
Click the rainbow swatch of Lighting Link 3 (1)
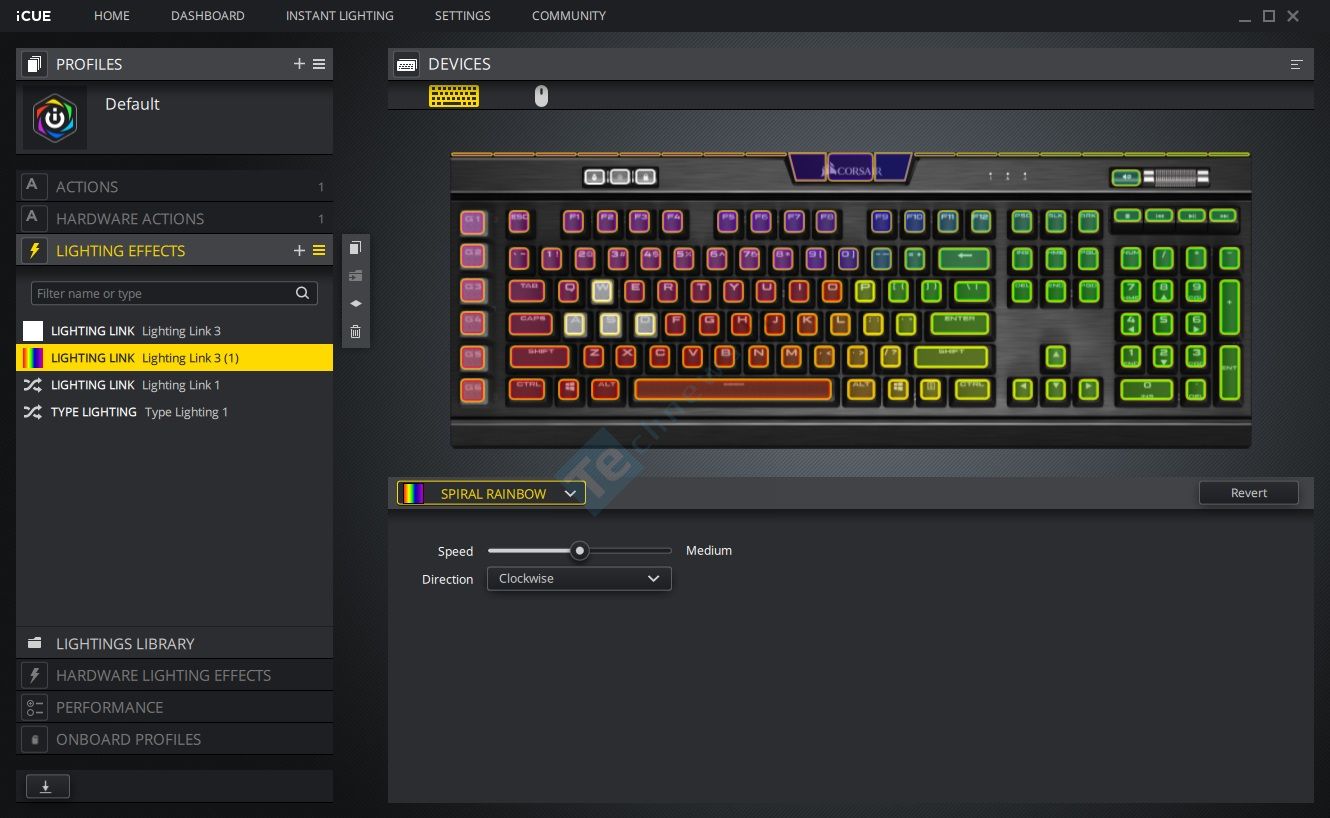[x=33, y=358]
